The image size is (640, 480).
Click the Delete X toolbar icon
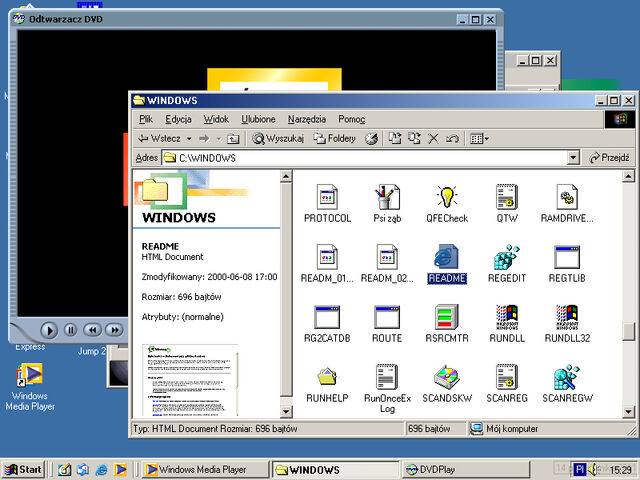pos(433,139)
